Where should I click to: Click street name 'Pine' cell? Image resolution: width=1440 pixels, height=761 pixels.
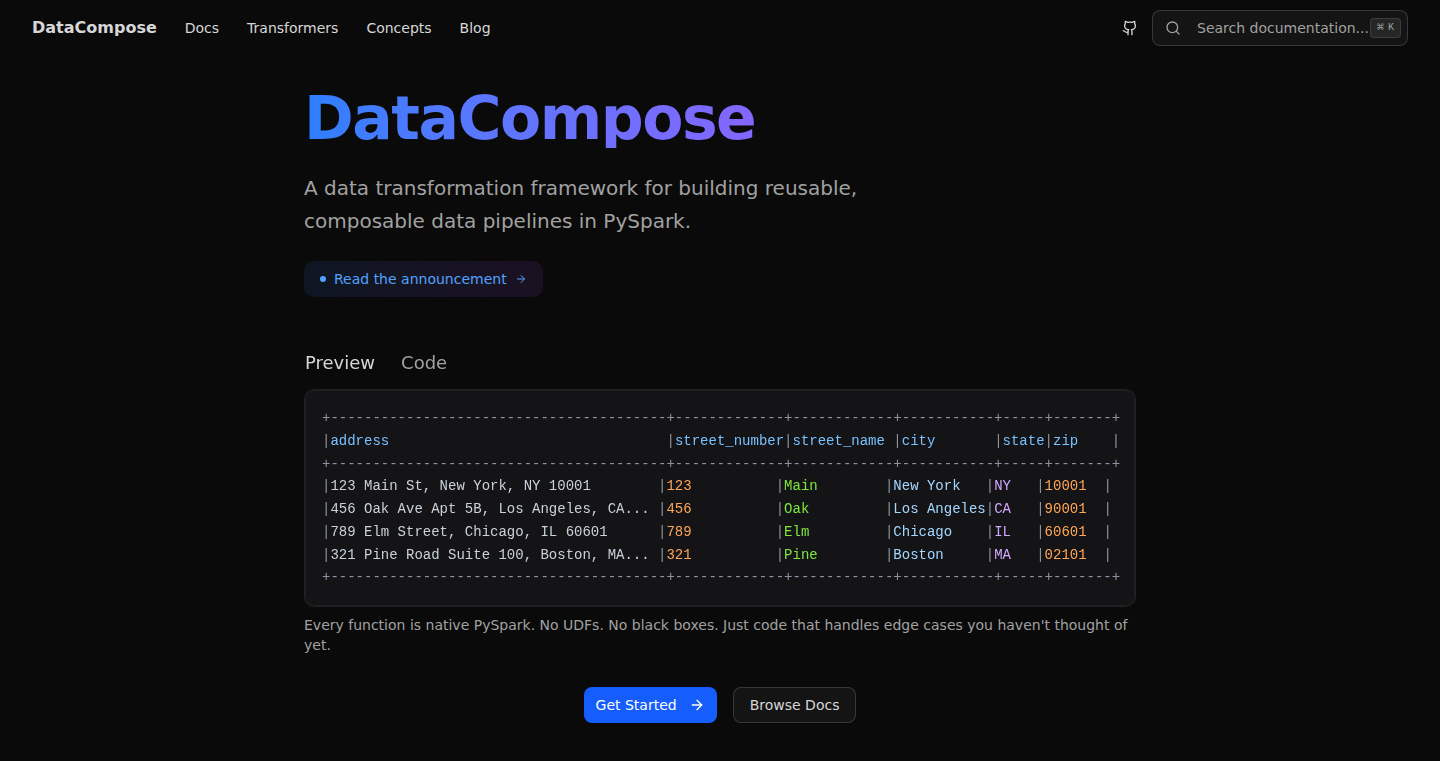[x=801, y=555]
